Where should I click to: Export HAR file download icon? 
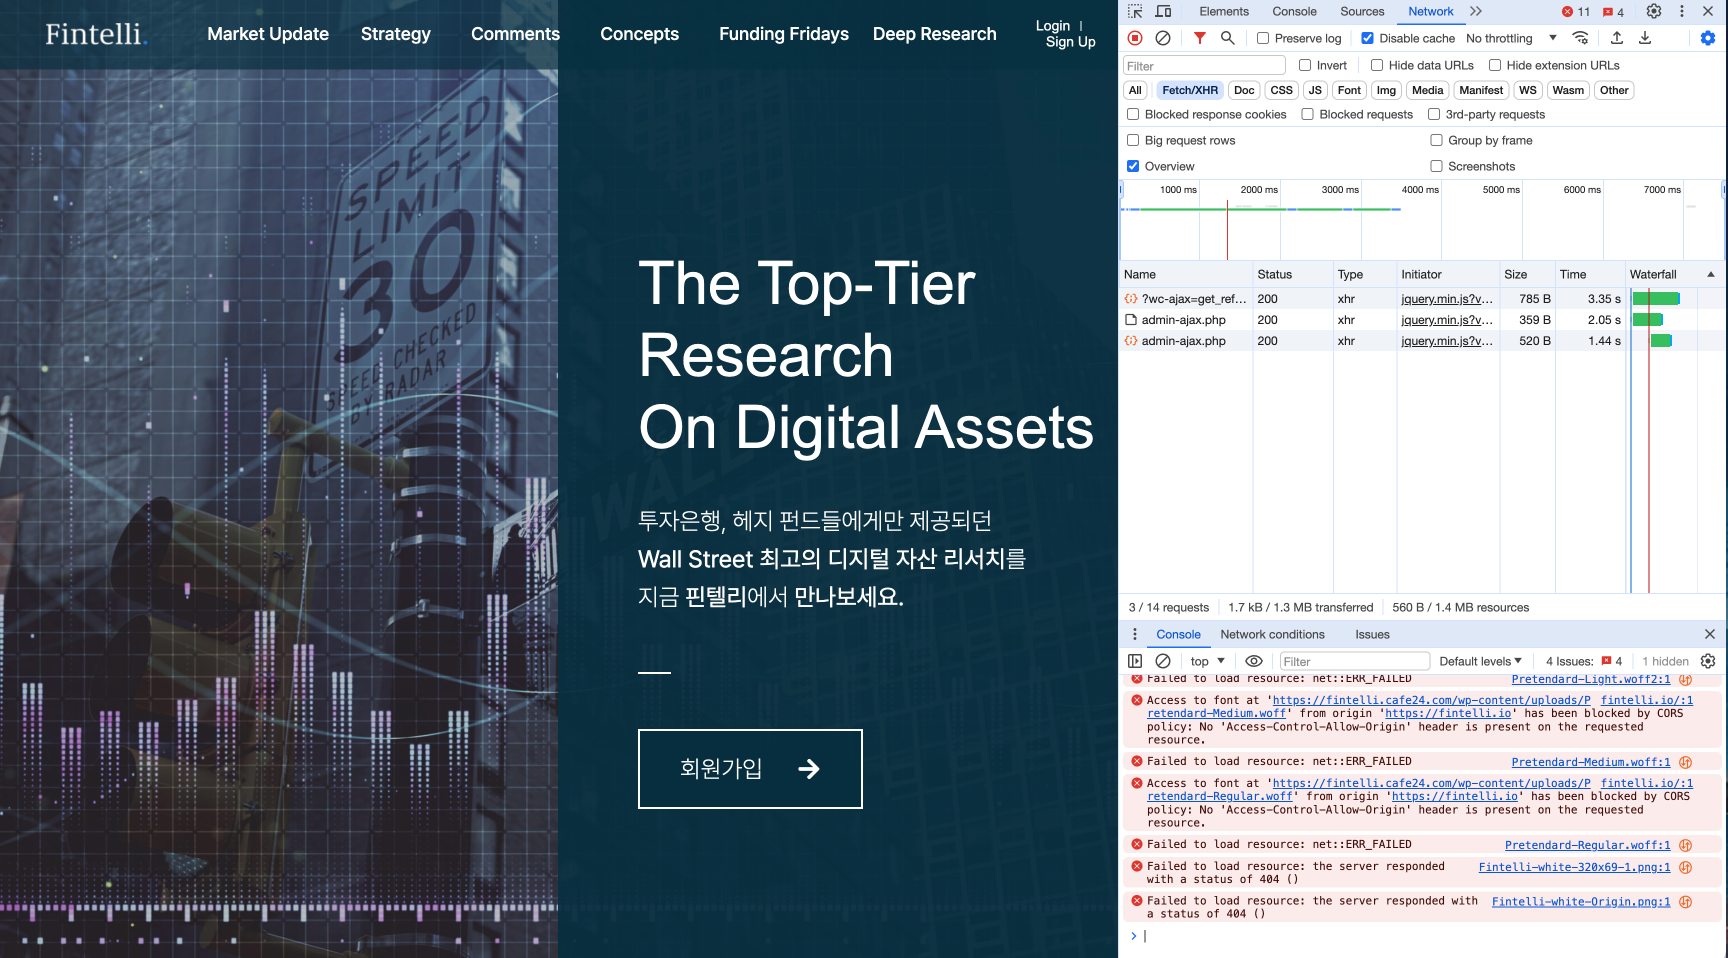[1645, 38]
